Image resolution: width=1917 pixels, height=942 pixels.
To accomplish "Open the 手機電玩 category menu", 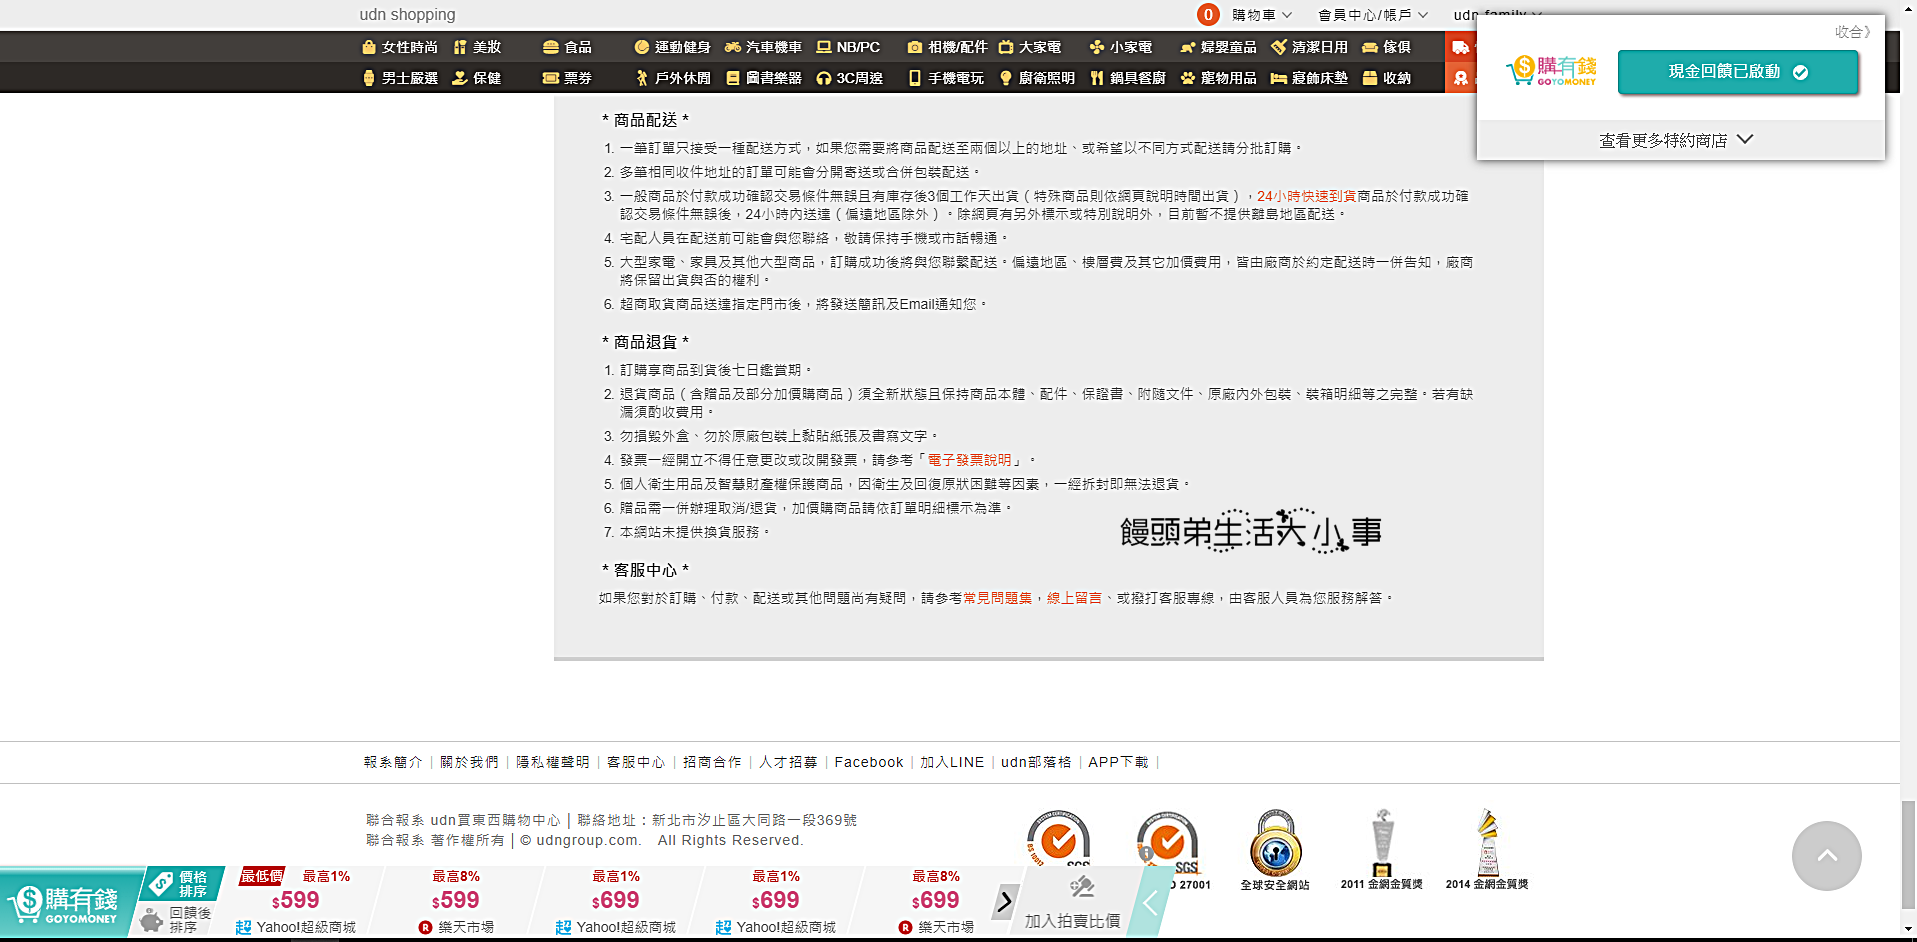I will (x=946, y=78).
